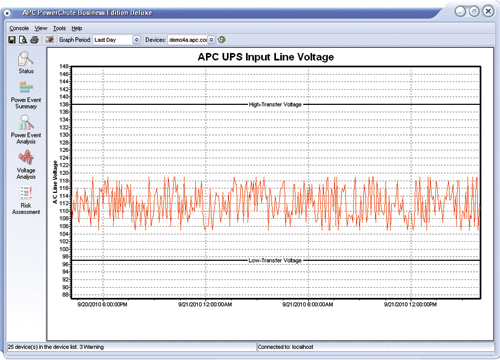Open the View menu
The height and width of the screenshot is (360, 500).
(x=41, y=28)
